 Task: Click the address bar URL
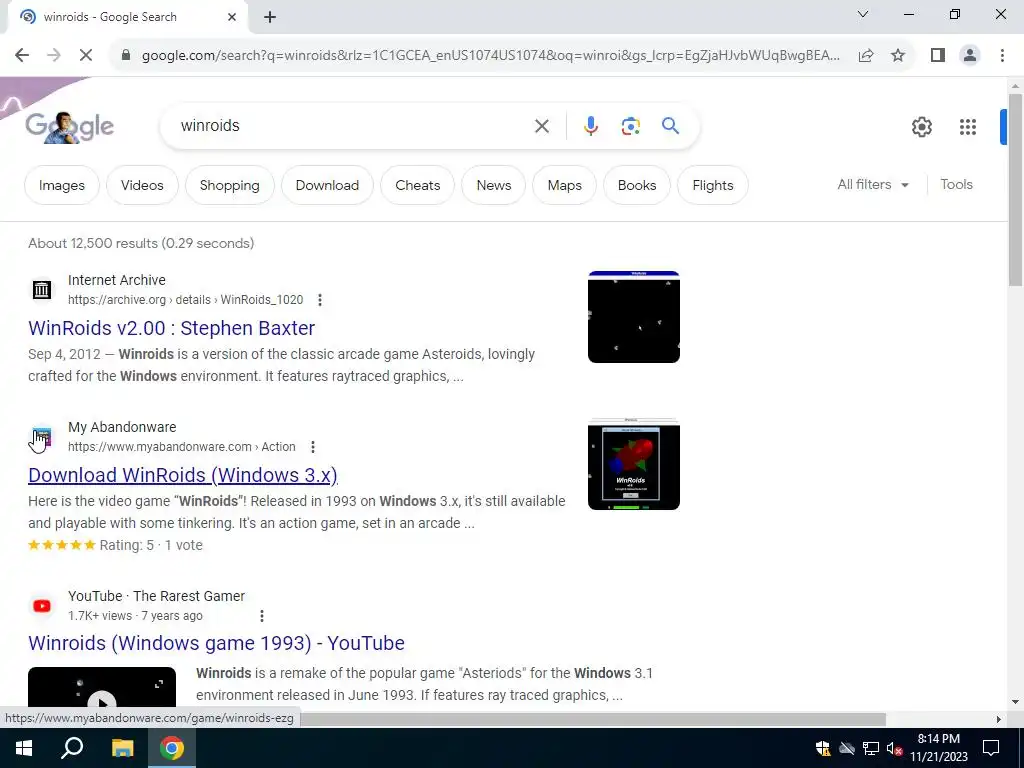click(490, 56)
